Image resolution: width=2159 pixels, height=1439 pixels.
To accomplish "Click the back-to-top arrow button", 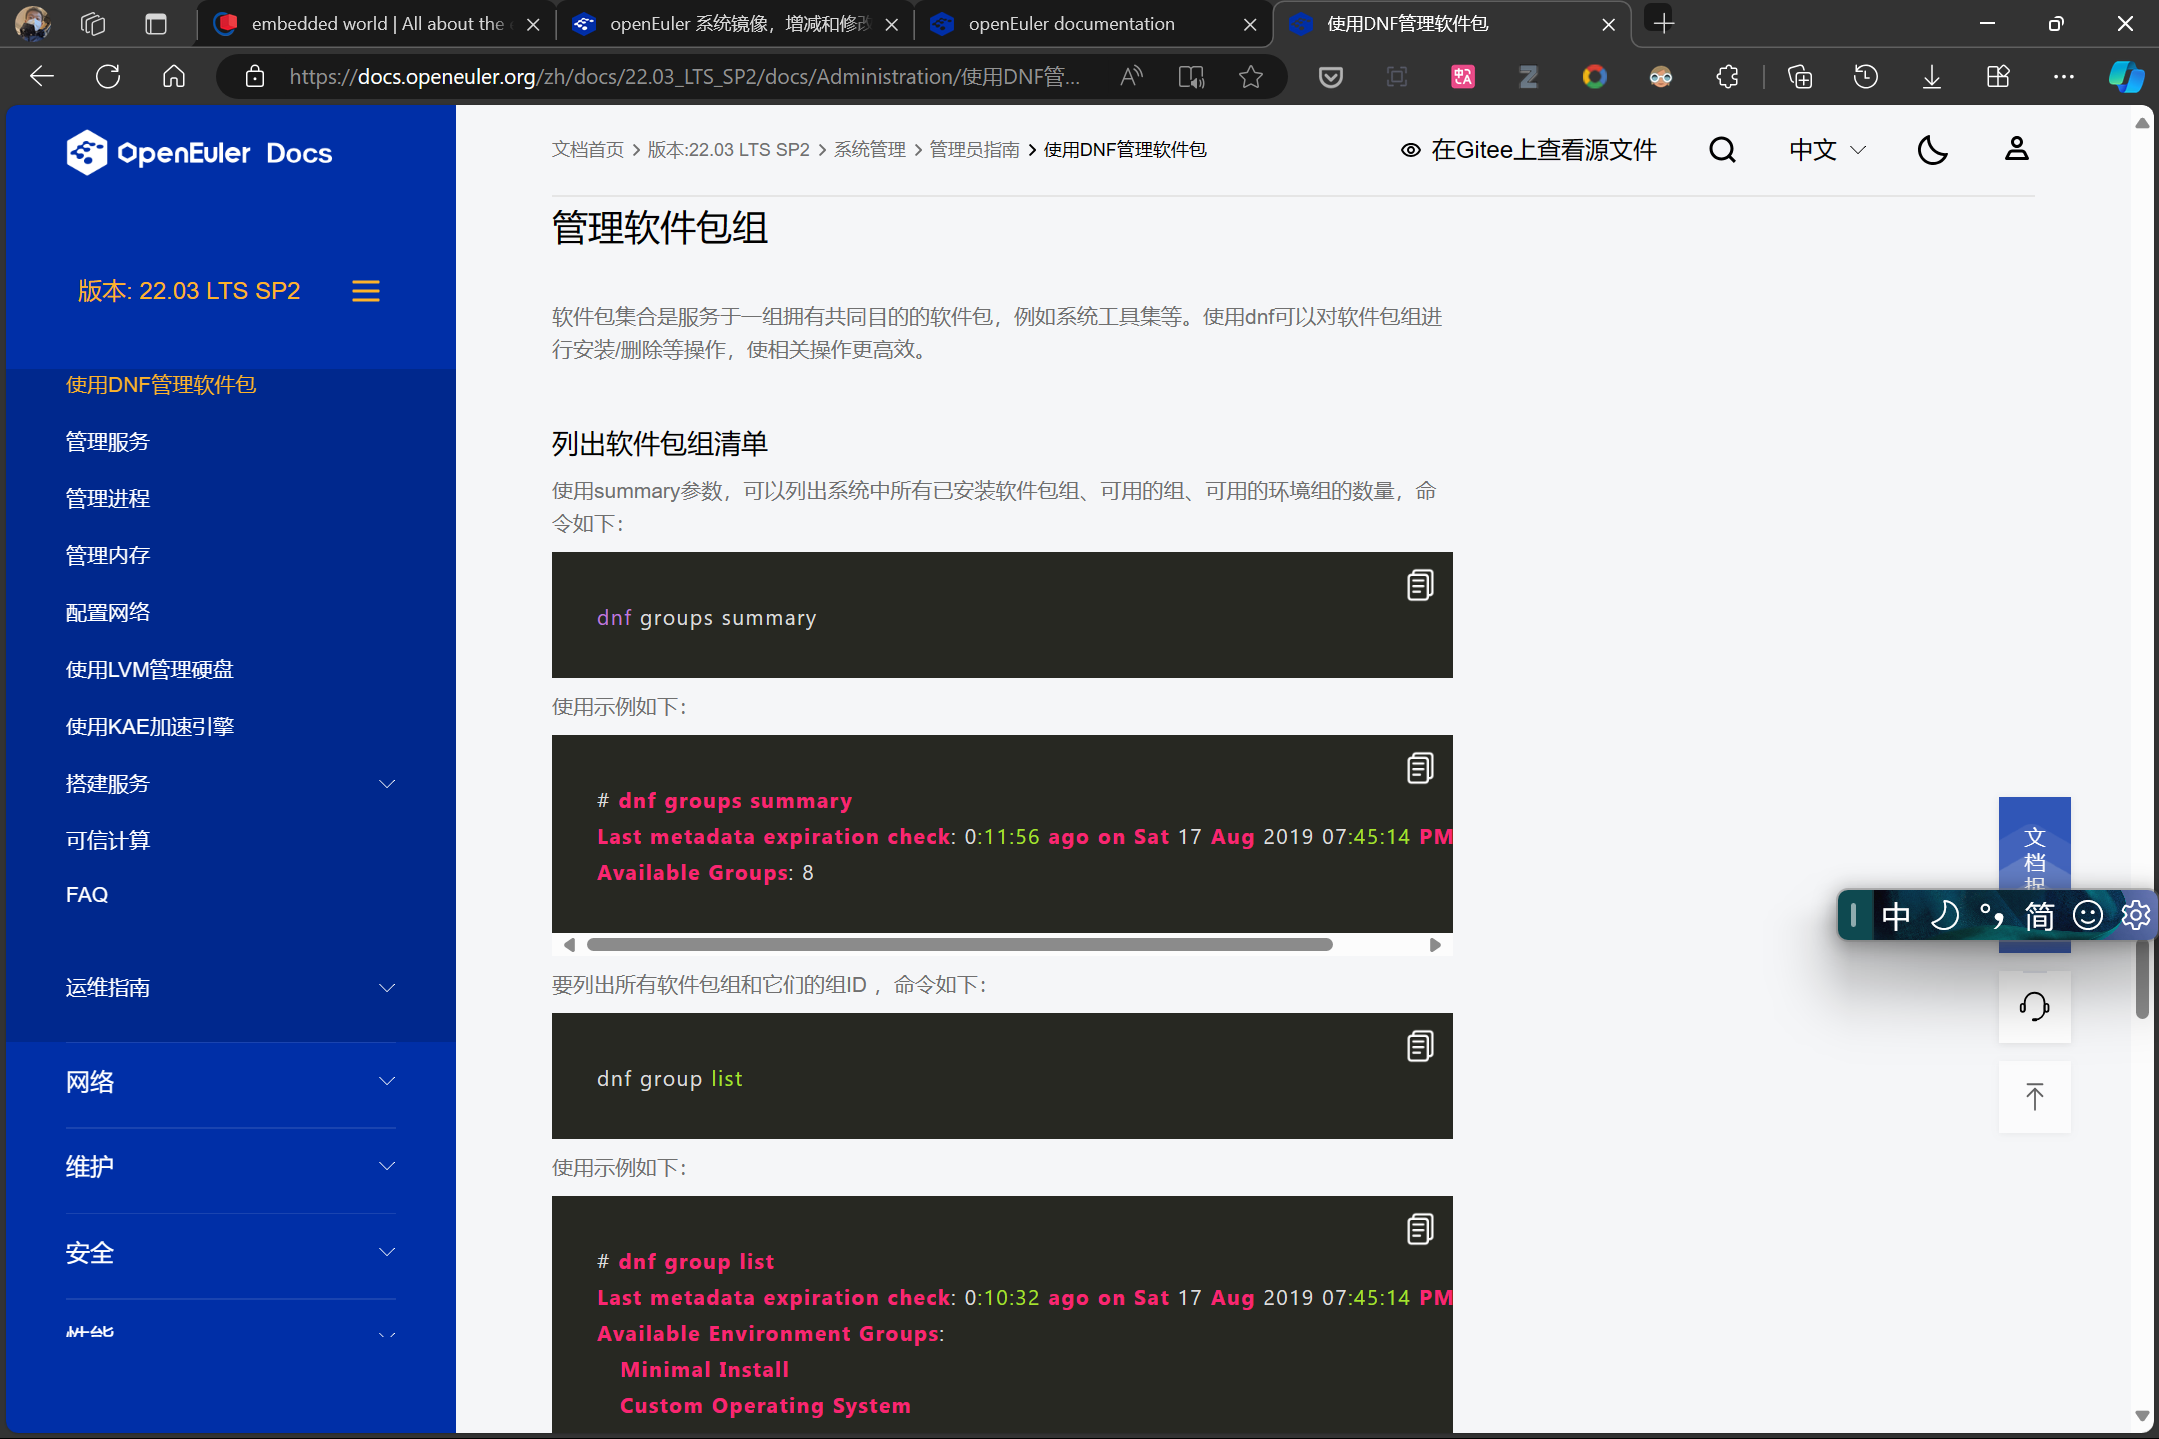I will tap(2034, 1097).
